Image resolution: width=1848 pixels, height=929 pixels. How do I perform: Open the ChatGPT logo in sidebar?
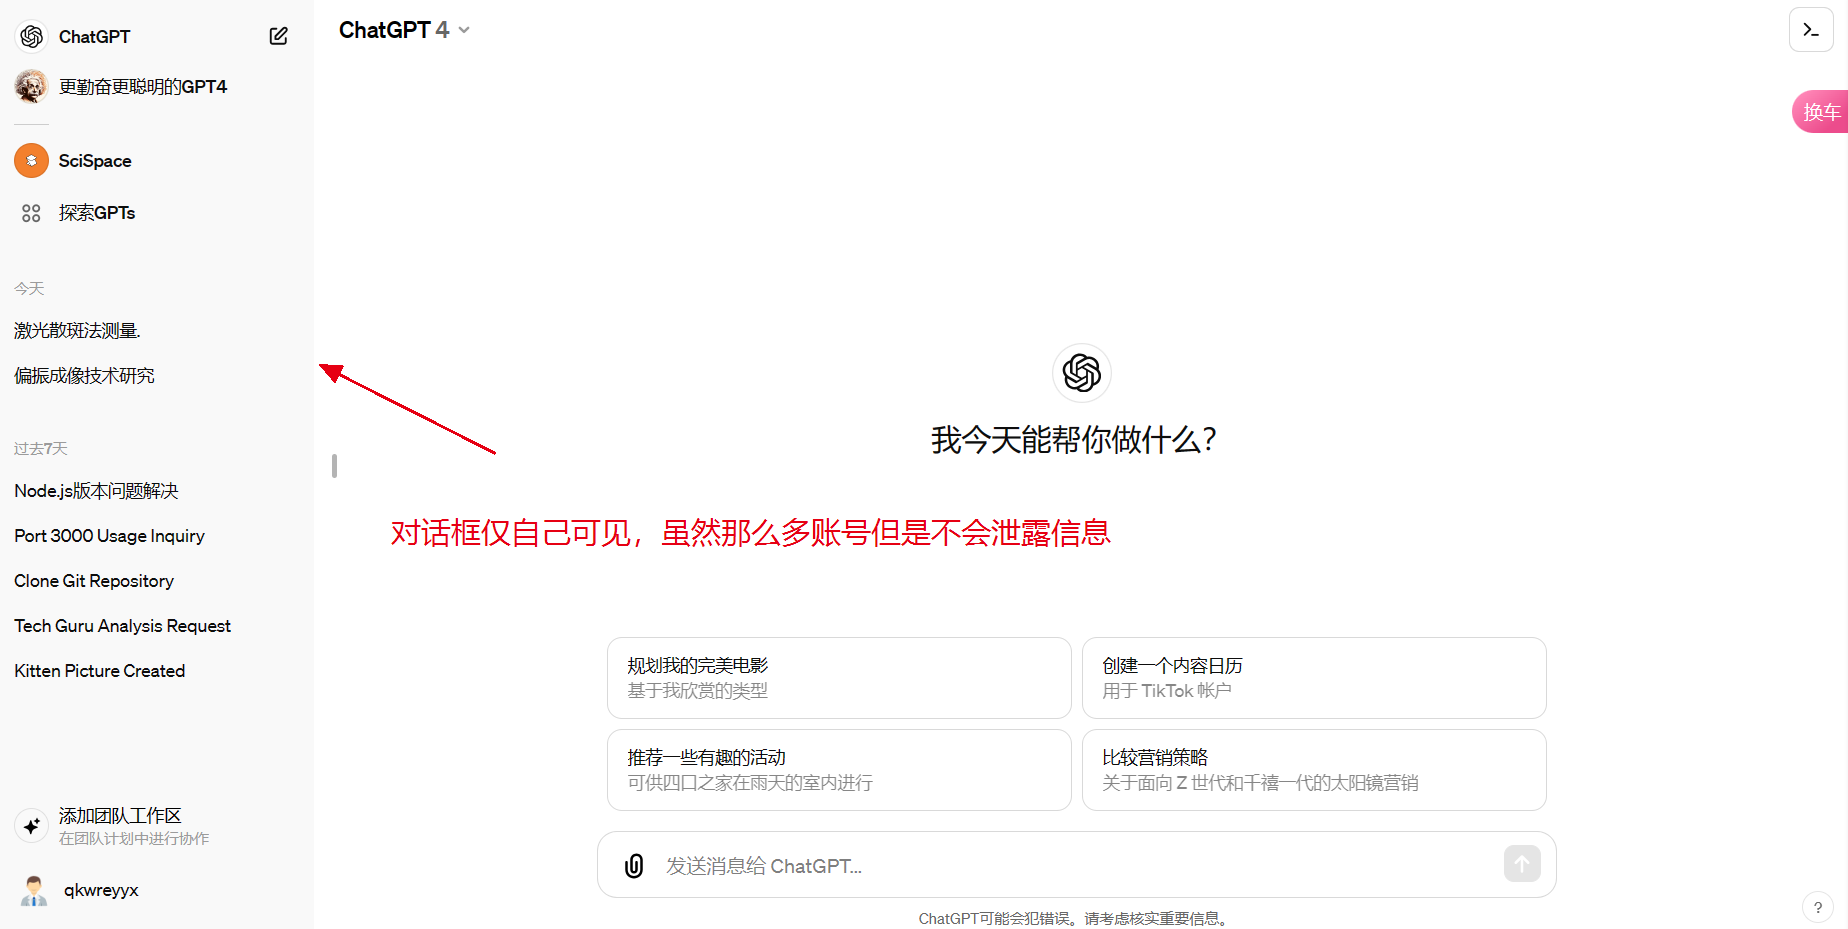pyautogui.click(x=32, y=36)
